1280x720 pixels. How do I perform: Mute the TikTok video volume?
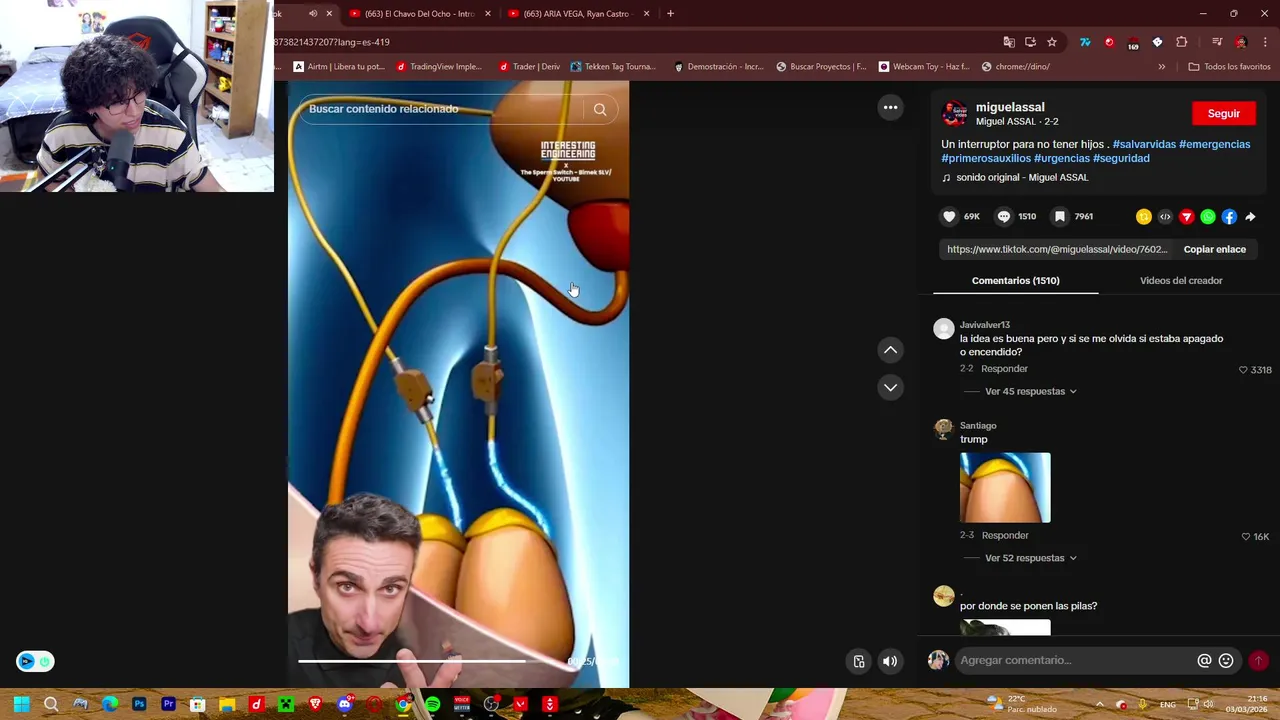(x=890, y=661)
